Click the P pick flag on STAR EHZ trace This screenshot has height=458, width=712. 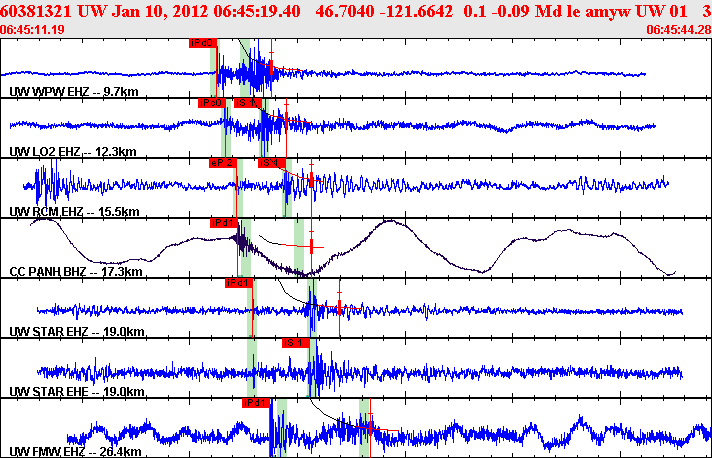[x=239, y=283]
